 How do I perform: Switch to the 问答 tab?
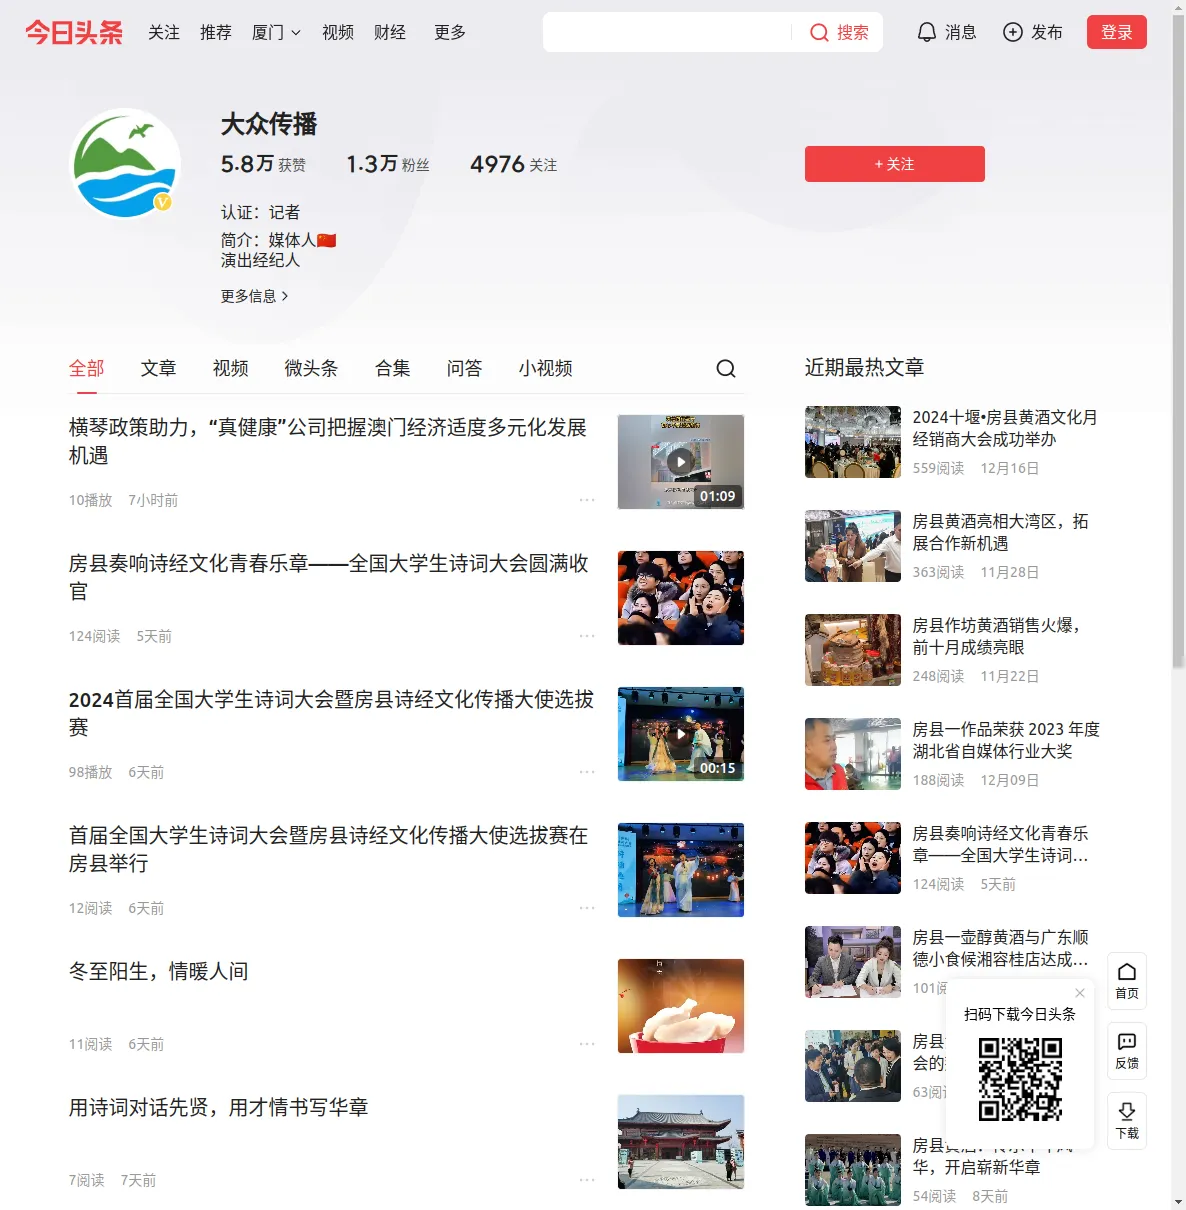click(465, 368)
